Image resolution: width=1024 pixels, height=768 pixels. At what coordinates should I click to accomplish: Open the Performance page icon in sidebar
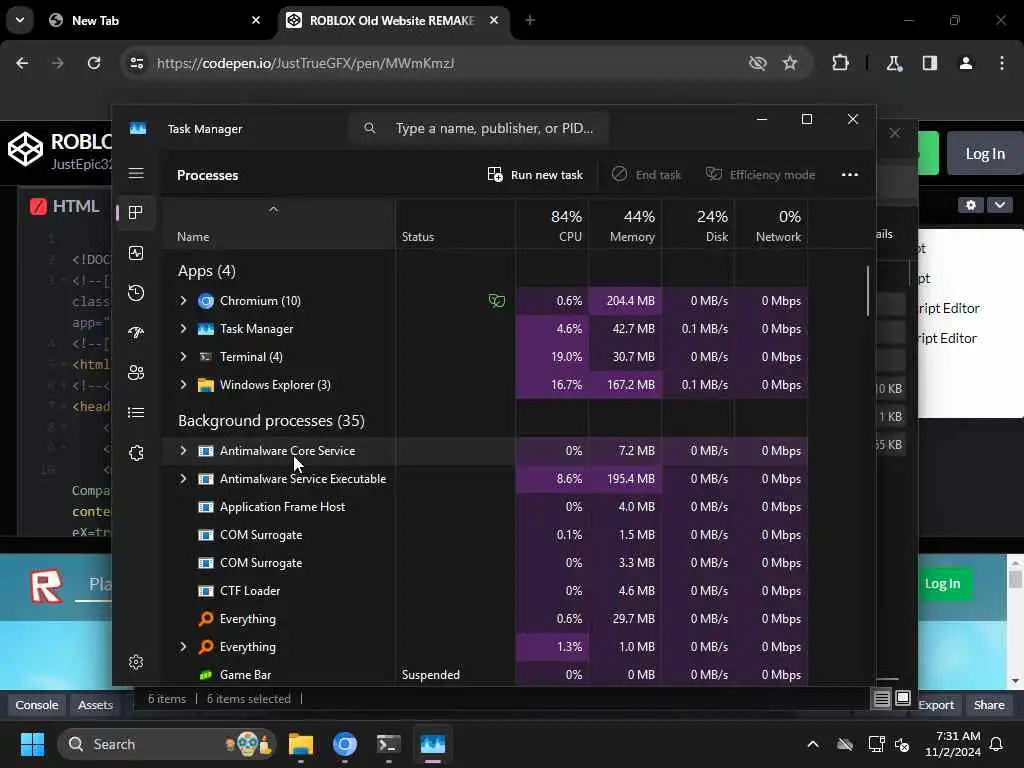(x=136, y=253)
